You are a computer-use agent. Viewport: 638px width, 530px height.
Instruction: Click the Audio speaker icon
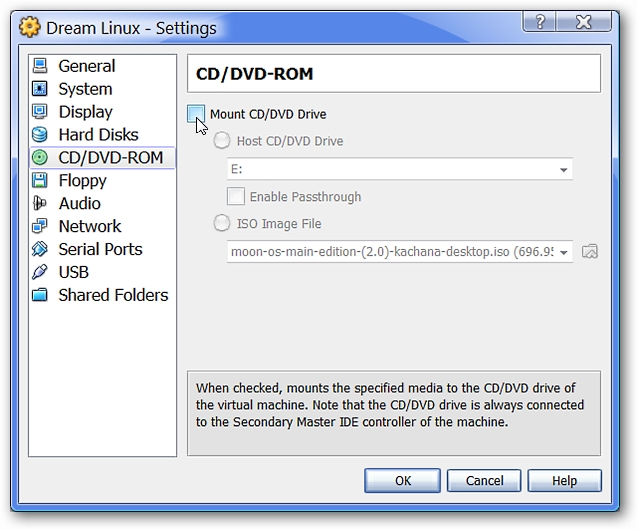point(40,203)
